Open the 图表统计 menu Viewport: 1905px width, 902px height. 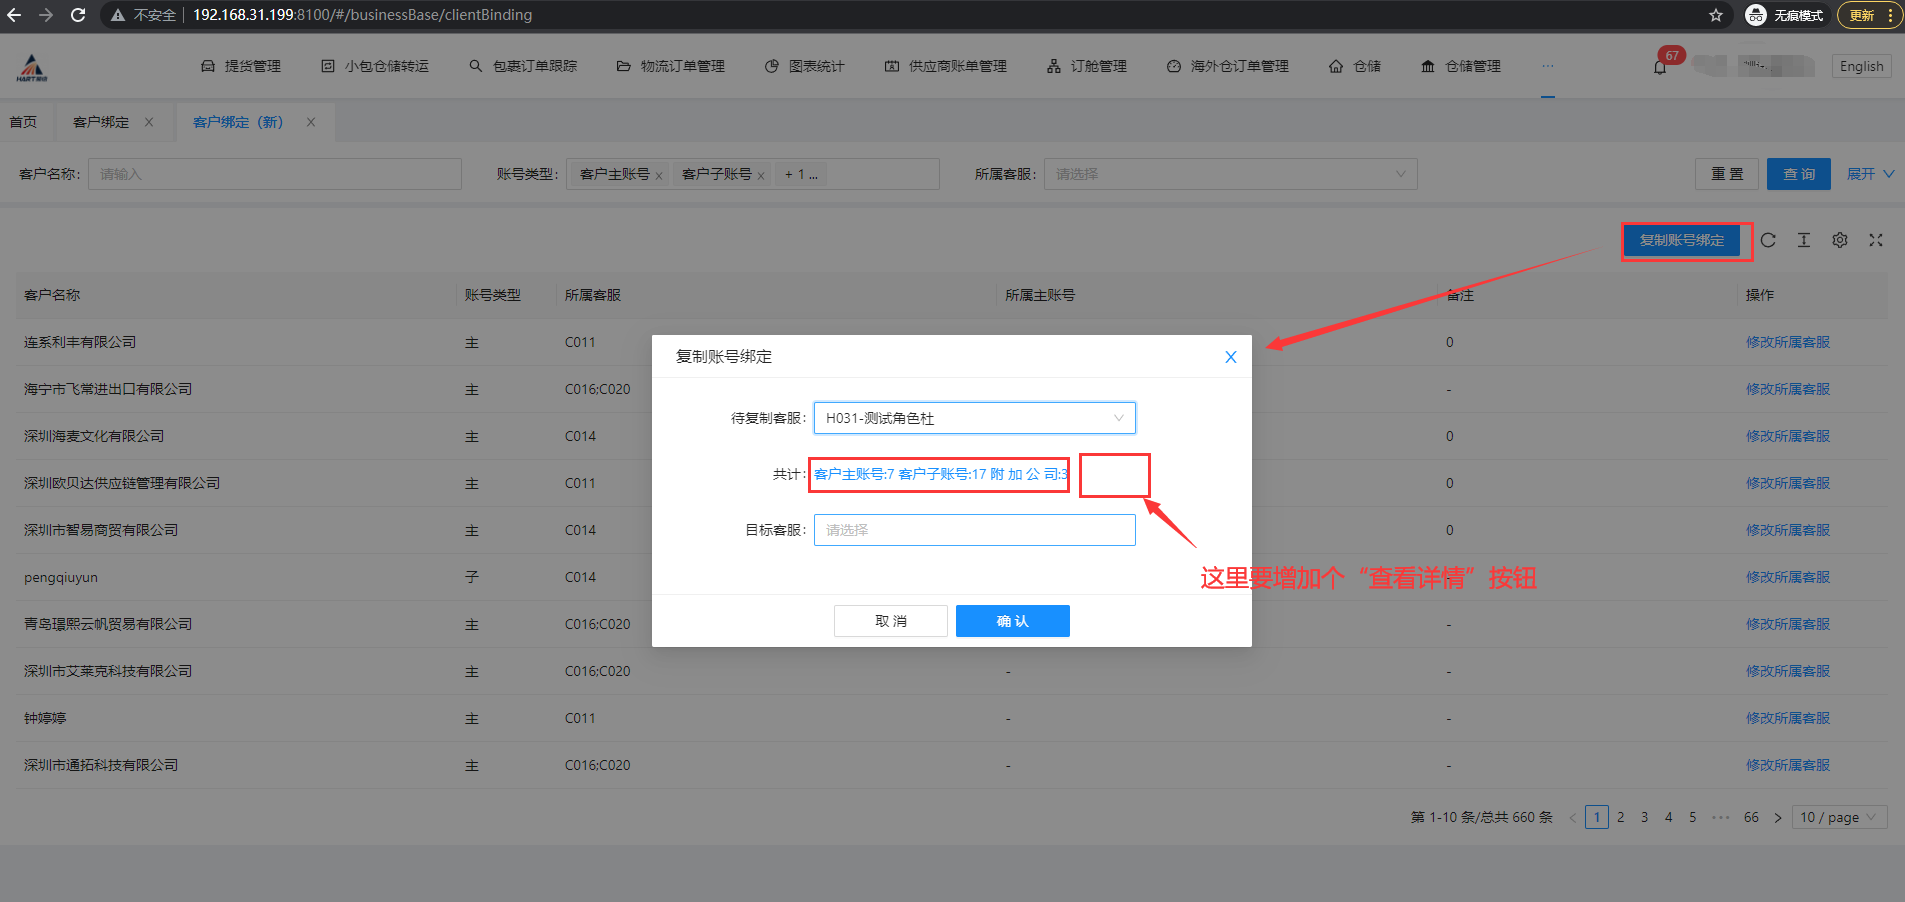click(805, 66)
